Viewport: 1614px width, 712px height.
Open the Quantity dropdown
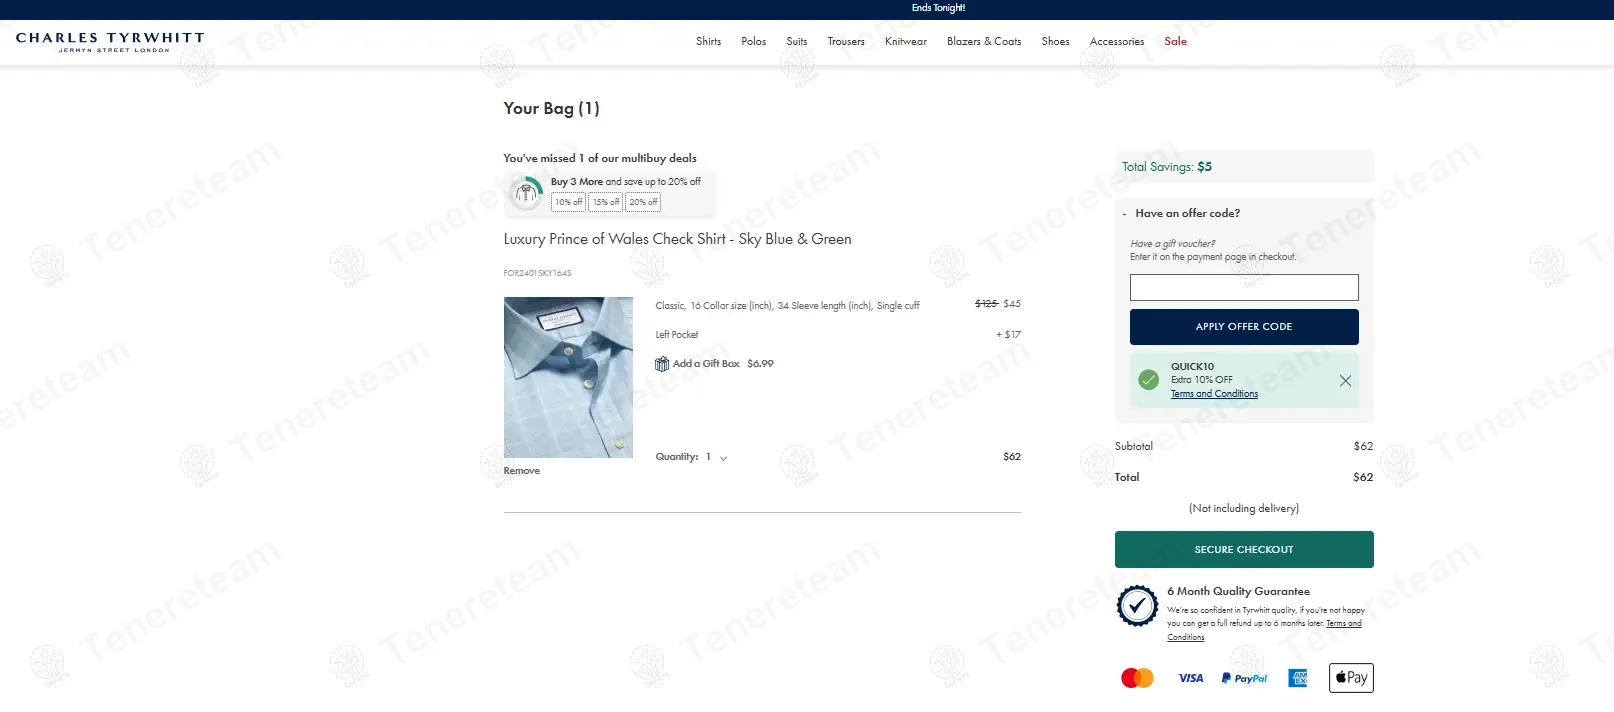[716, 457]
